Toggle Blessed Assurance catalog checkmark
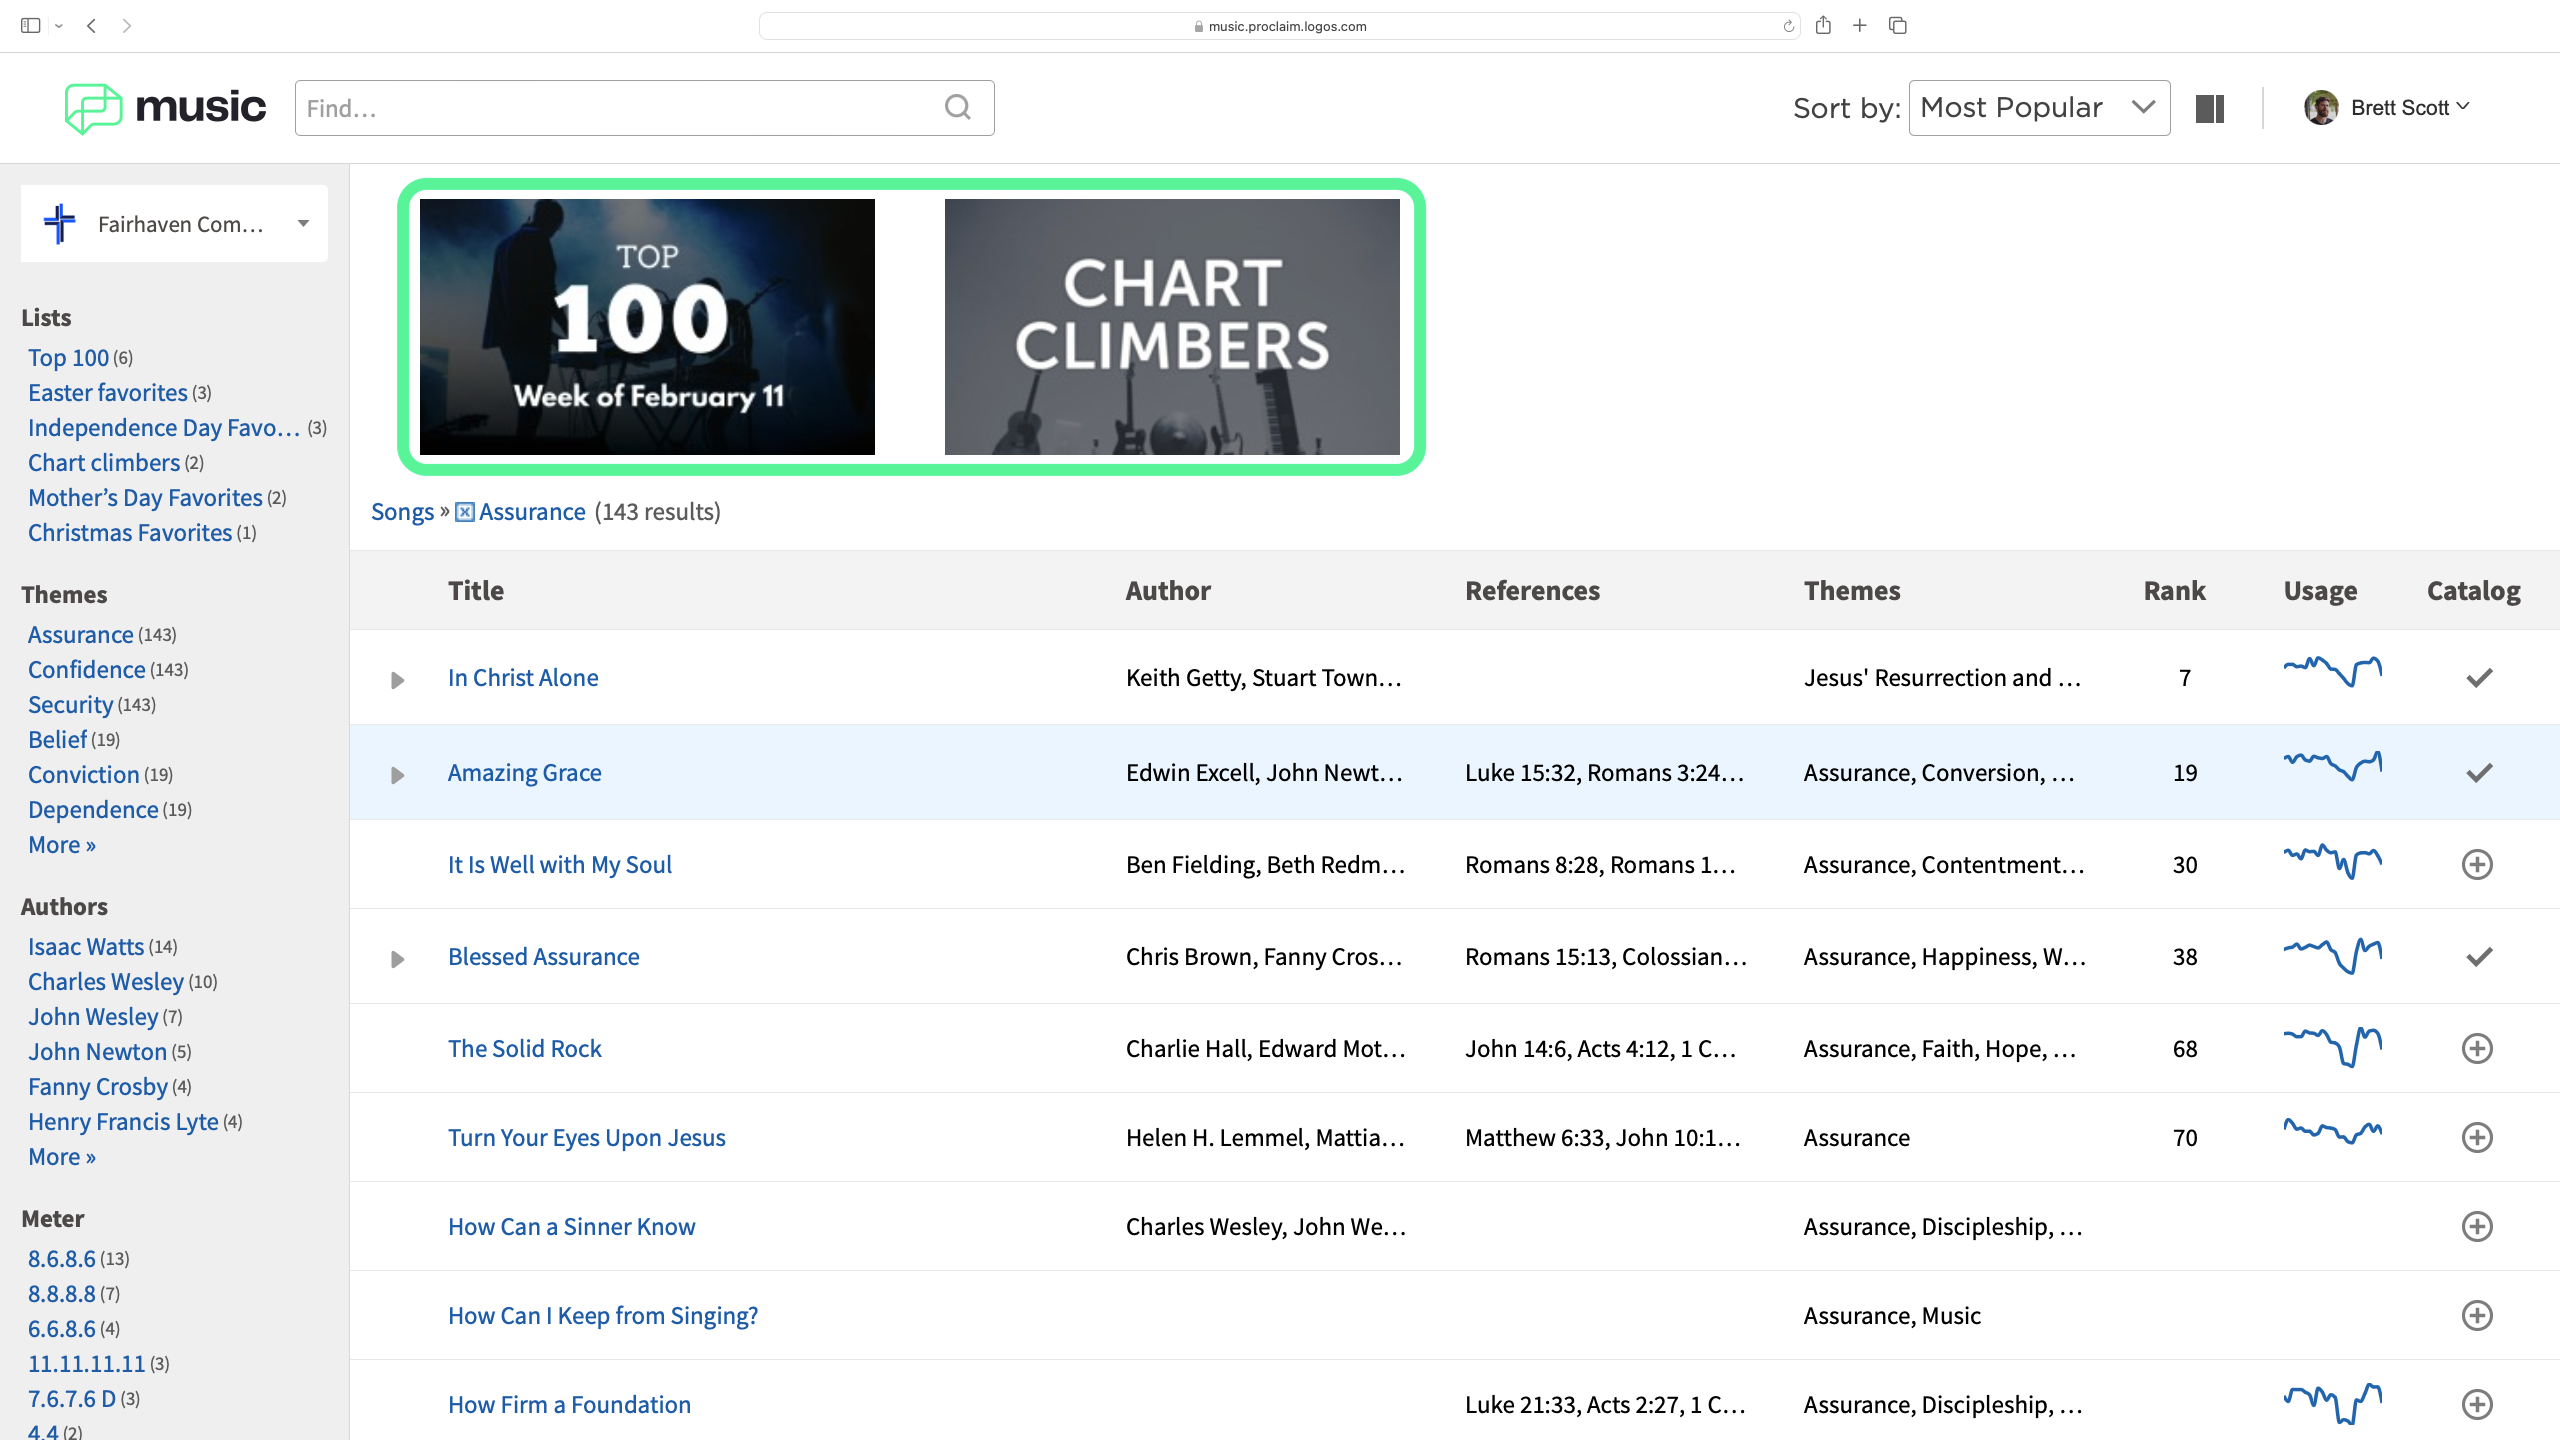This screenshot has height=1440, width=2560. (2478, 957)
